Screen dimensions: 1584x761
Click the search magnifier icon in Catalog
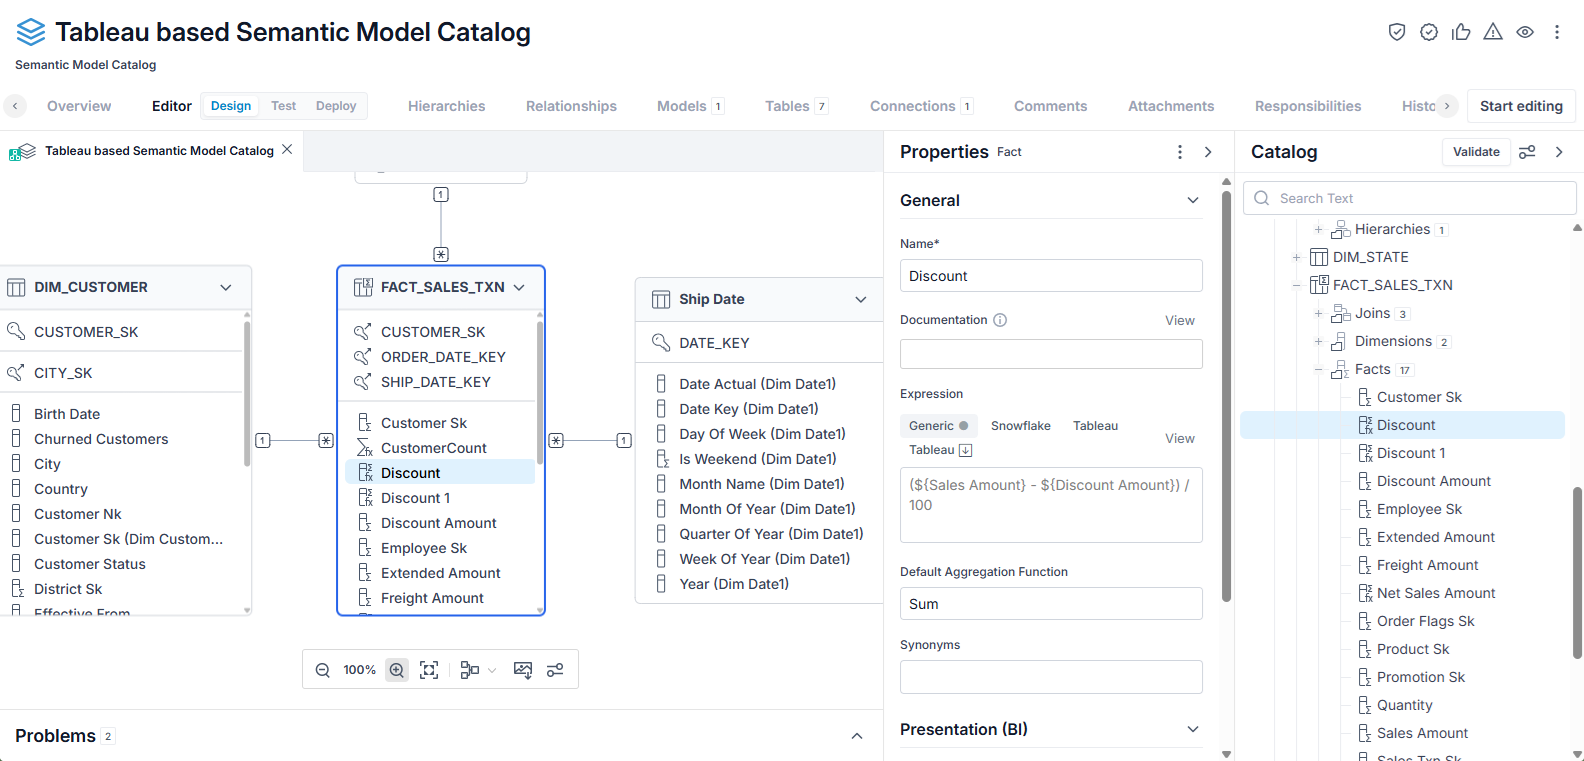[x=1262, y=198]
